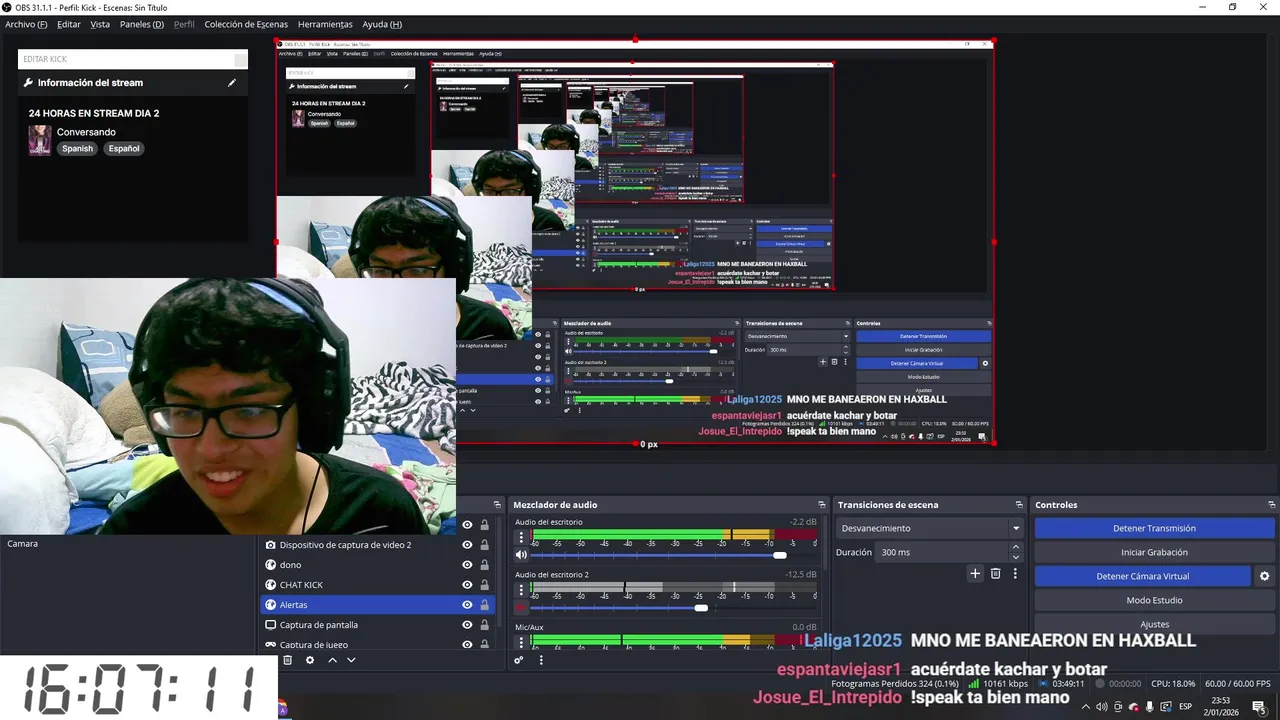Open the Colección de Escenas menu

(x=246, y=24)
